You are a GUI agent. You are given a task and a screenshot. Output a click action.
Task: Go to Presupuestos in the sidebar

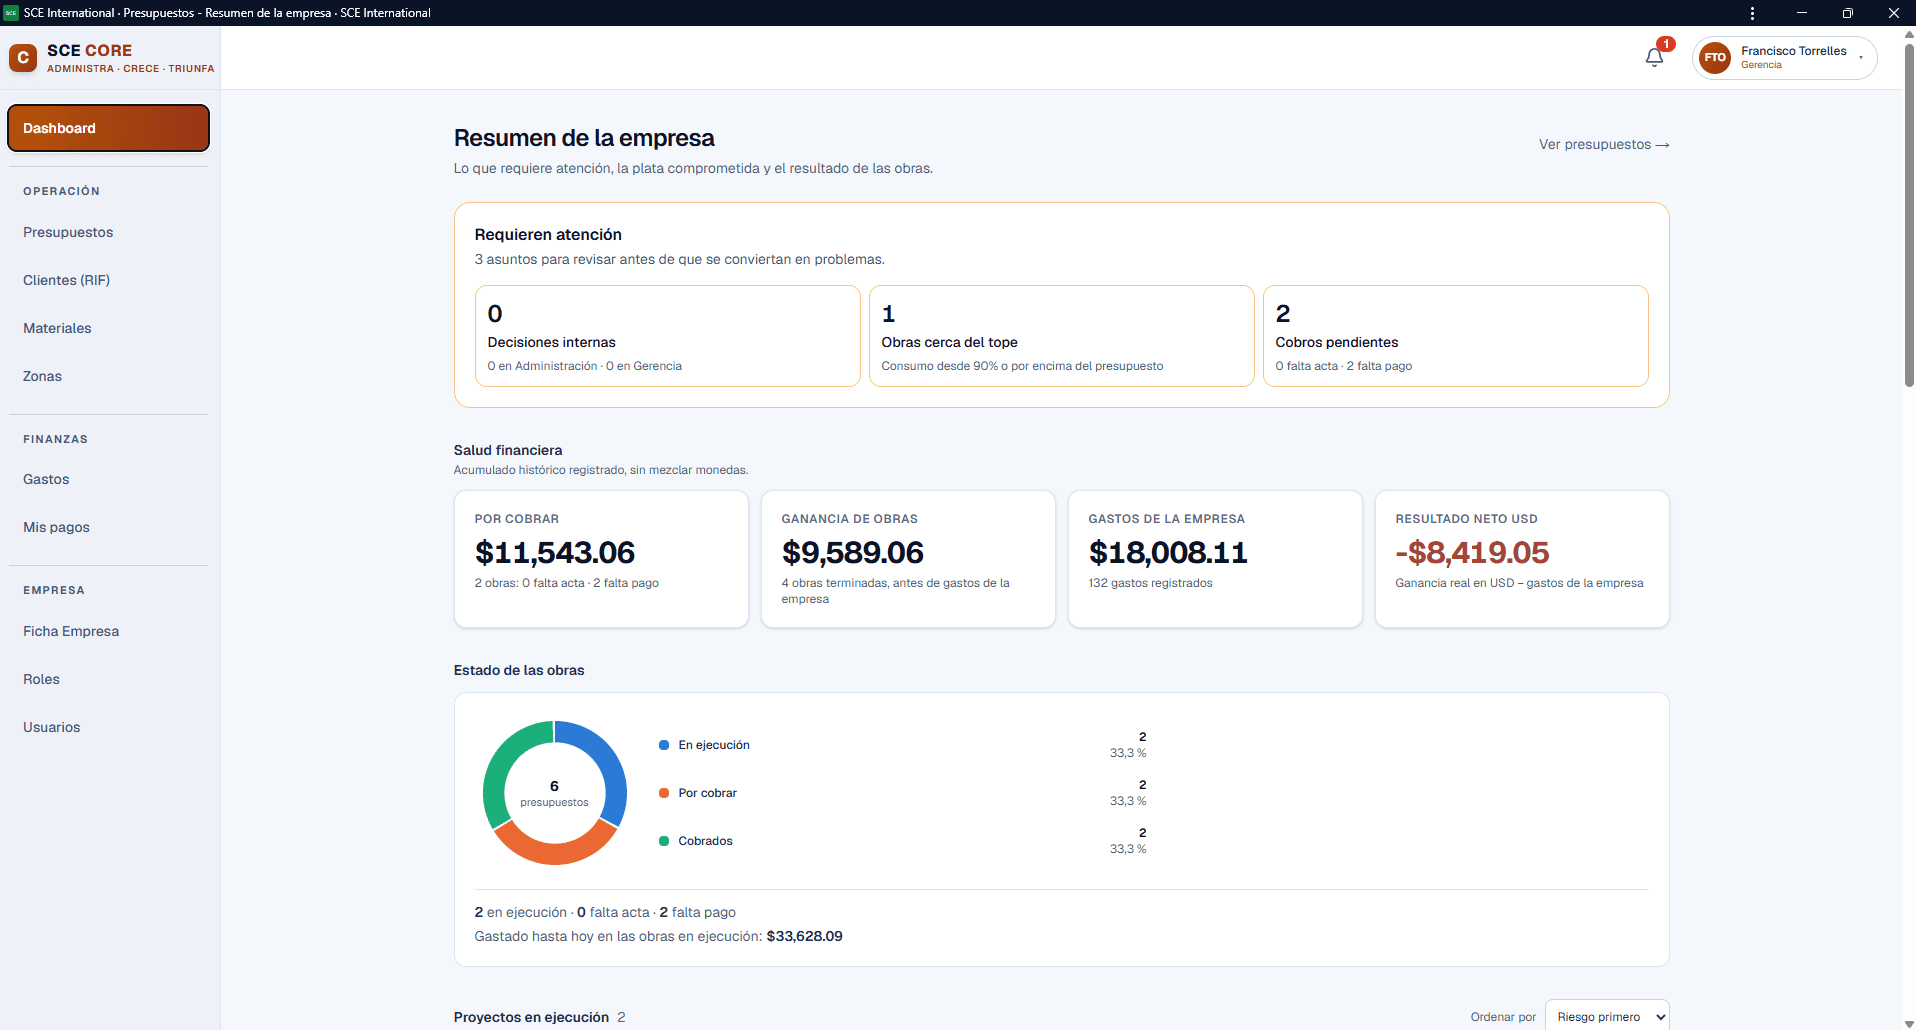[68, 232]
